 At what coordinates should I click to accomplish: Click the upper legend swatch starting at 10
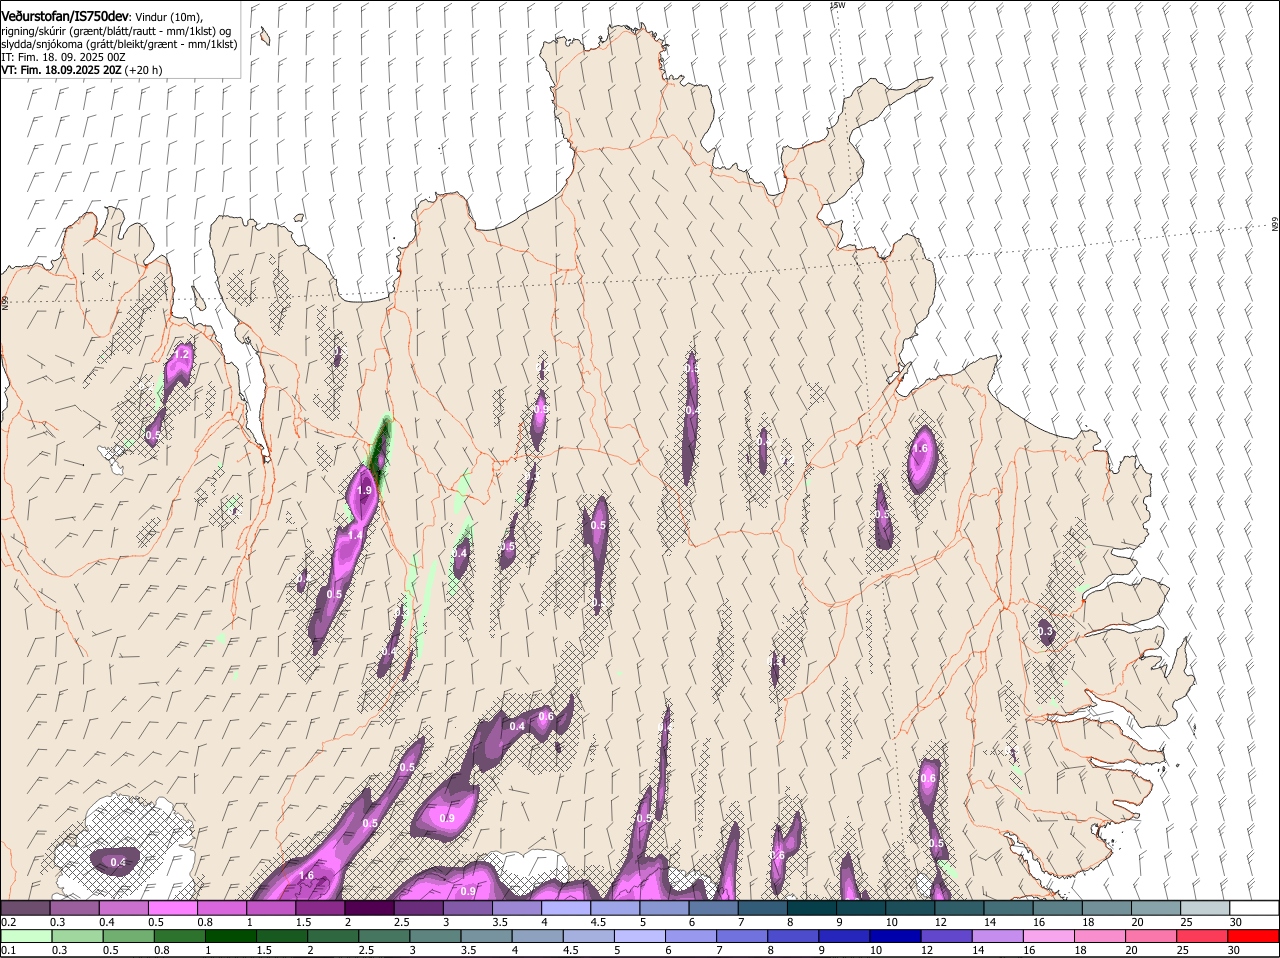tap(909, 908)
